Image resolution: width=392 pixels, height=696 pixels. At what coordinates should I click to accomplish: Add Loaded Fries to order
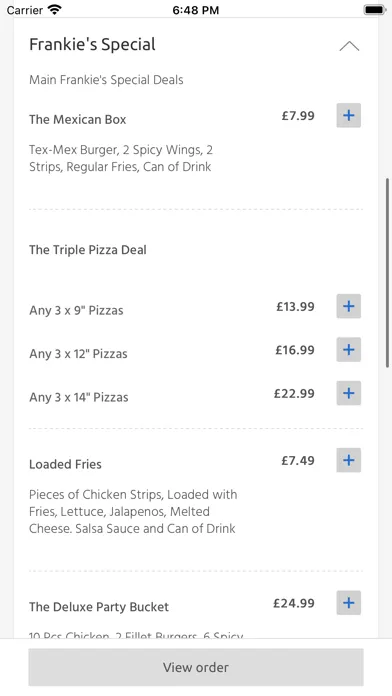348,460
